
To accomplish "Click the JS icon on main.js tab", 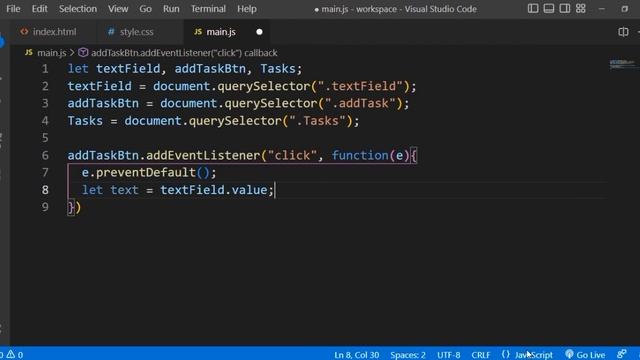I will tap(198, 31).
